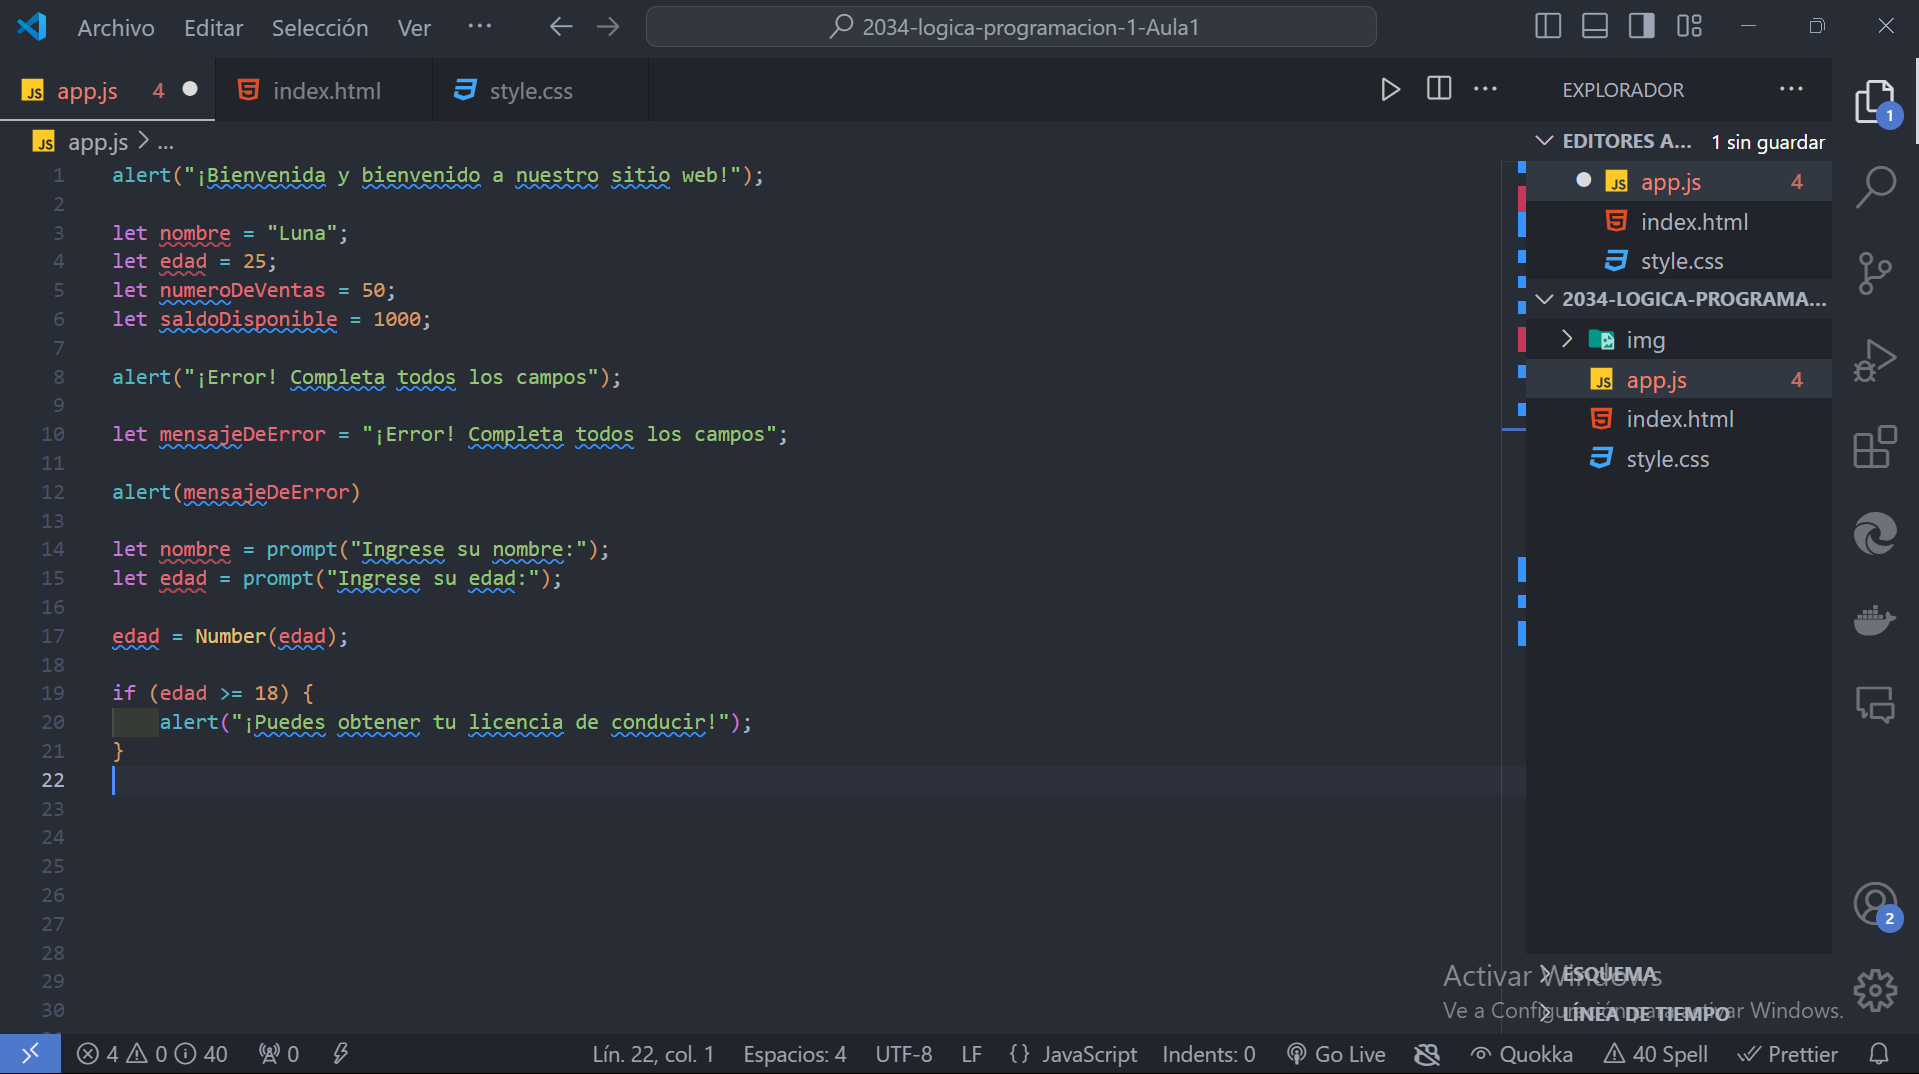The height and width of the screenshot is (1074, 1919).
Task: Open notifications from the bell icon
Action: point(1877,1053)
